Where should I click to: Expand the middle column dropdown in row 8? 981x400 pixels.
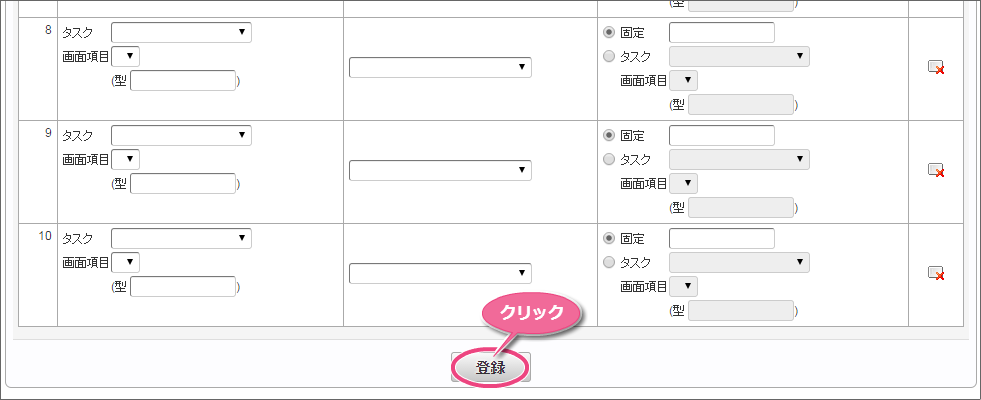(x=440, y=68)
